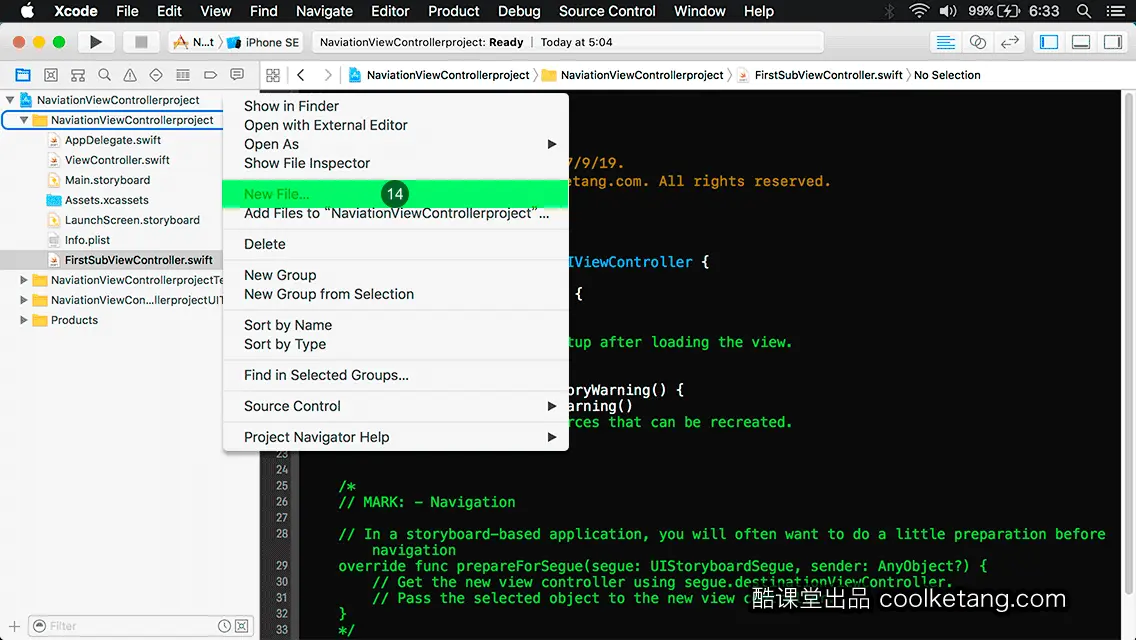
Task: Select LaunchScreen.storyboard in navigator
Action: tap(132, 220)
